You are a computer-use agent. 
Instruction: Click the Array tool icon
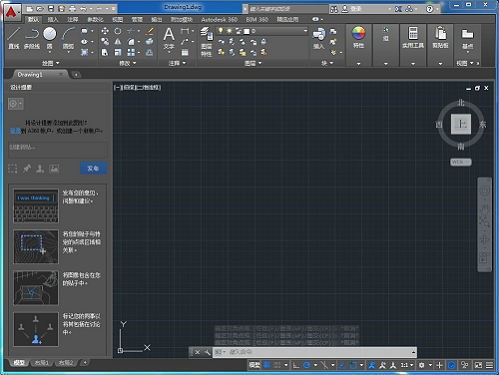pyautogui.click(x=131, y=52)
